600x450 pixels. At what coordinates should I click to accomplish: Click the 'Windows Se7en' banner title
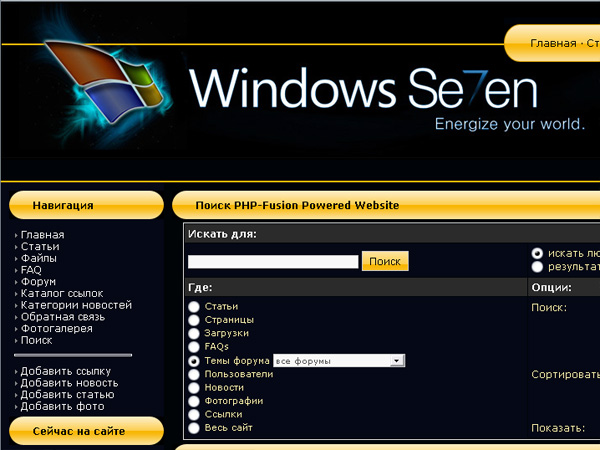364,88
